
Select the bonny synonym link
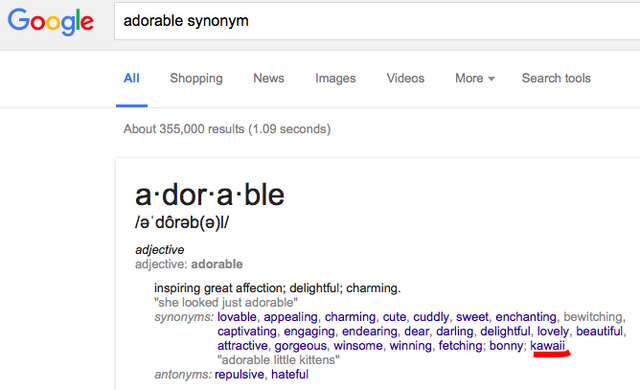tap(506, 346)
